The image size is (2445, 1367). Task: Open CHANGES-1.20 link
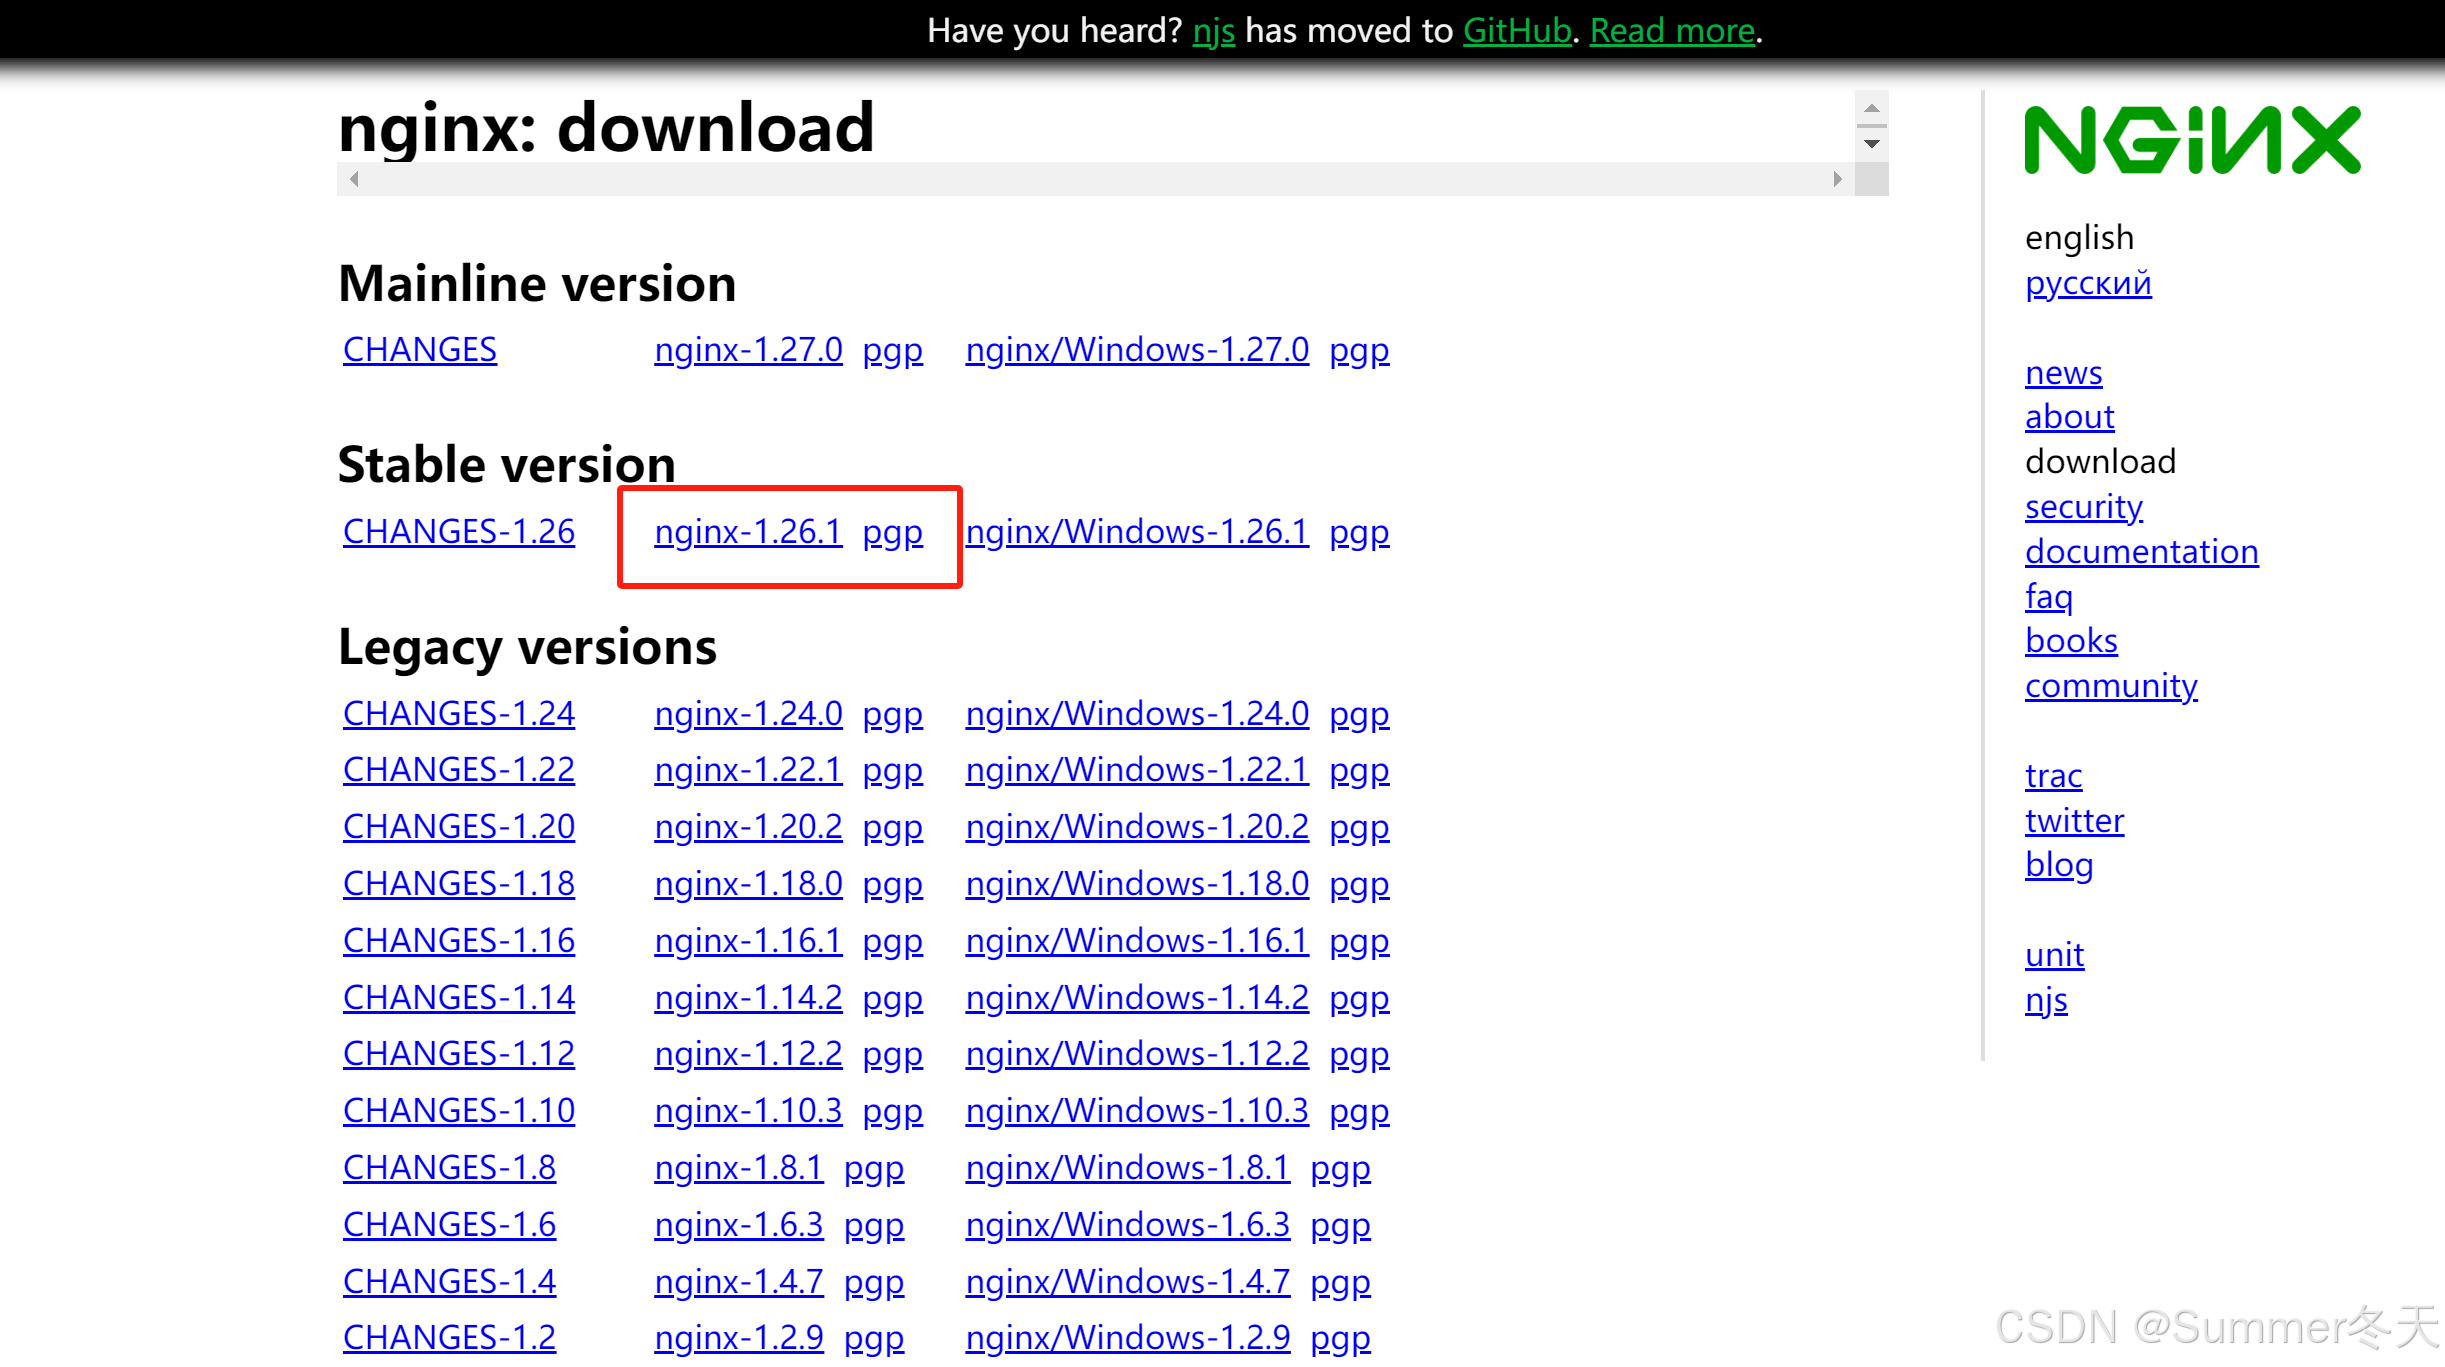[x=459, y=827]
